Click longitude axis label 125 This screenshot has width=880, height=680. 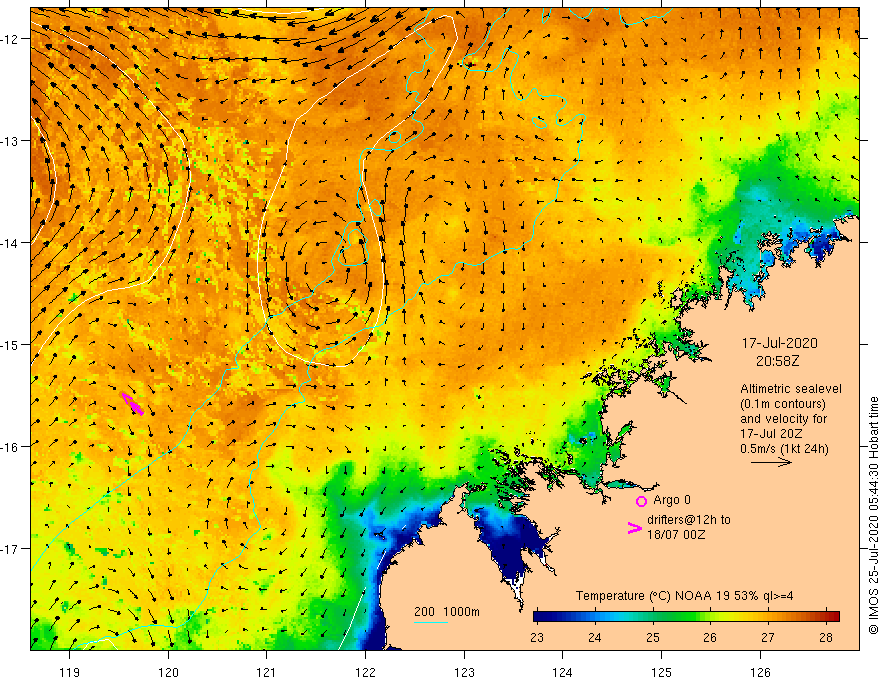(x=662, y=672)
